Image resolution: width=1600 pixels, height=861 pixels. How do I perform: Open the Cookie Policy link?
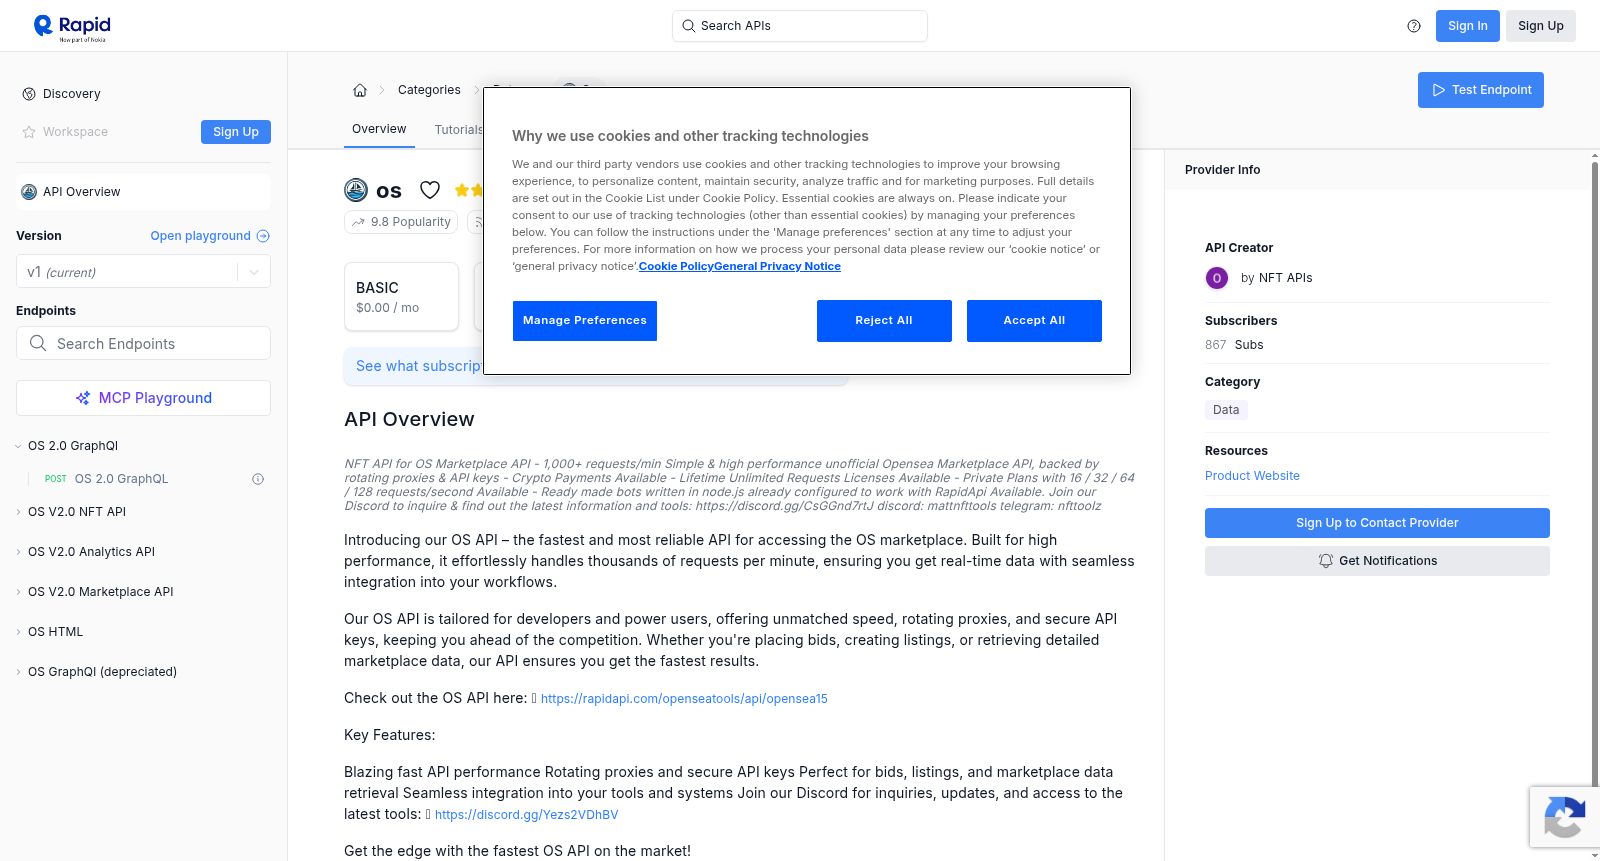click(676, 266)
